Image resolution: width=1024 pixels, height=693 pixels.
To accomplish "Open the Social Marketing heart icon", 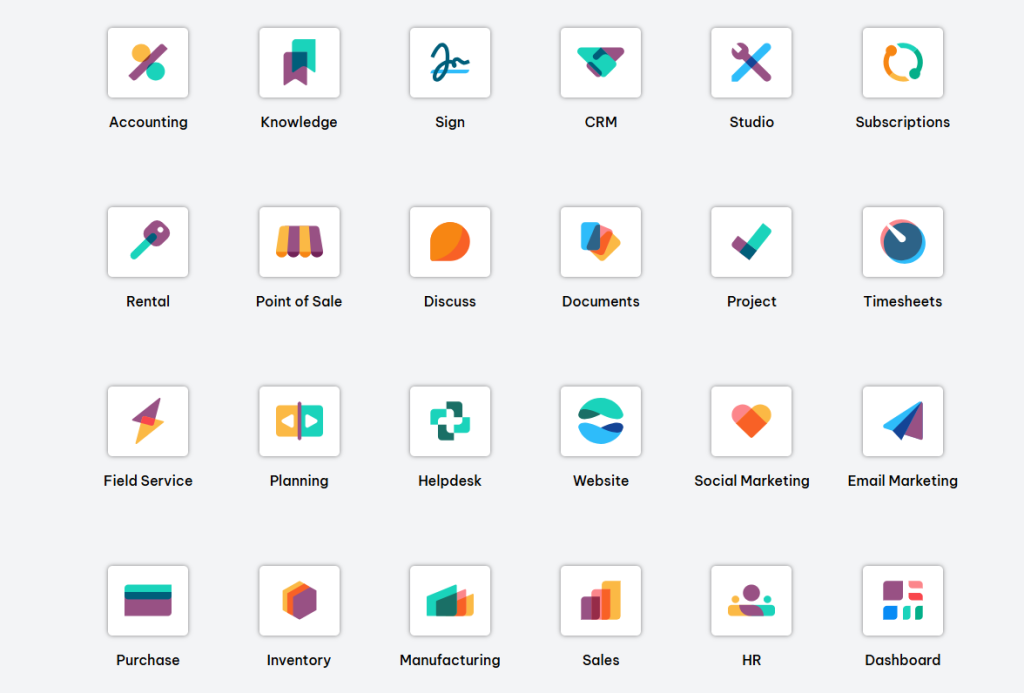I will click(752, 421).
